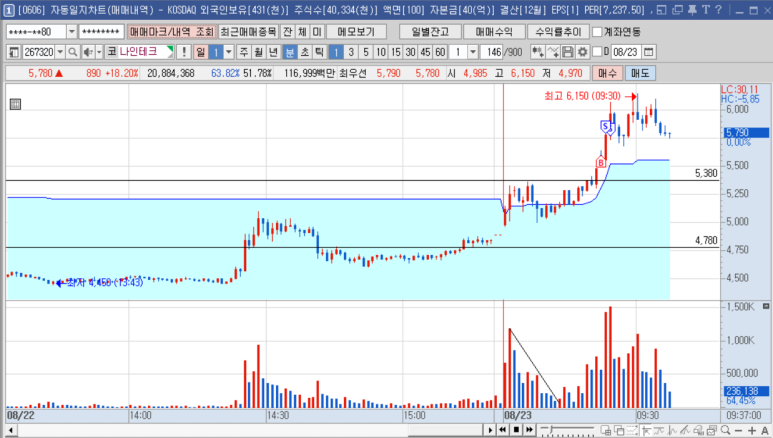This screenshot has width=773, height=438.
Task: Select the 초 second chart toggle
Action: coord(305,52)
